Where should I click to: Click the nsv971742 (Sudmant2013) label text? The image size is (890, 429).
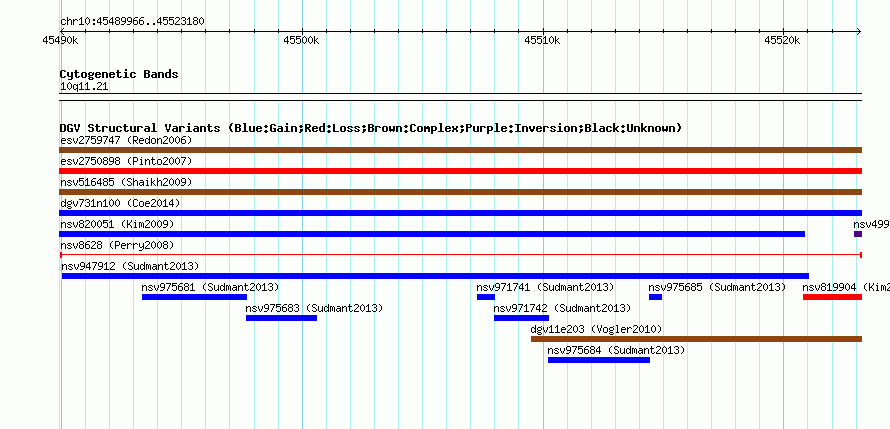coord(562,308)
